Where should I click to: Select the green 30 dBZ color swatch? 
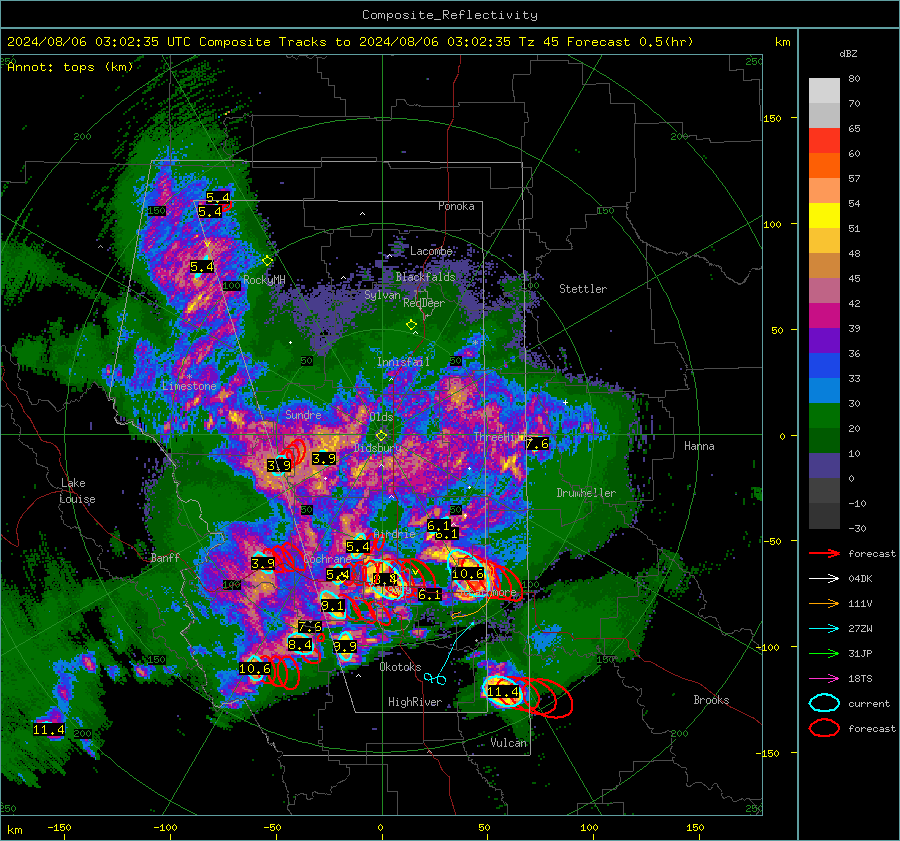tap(824, 416)
